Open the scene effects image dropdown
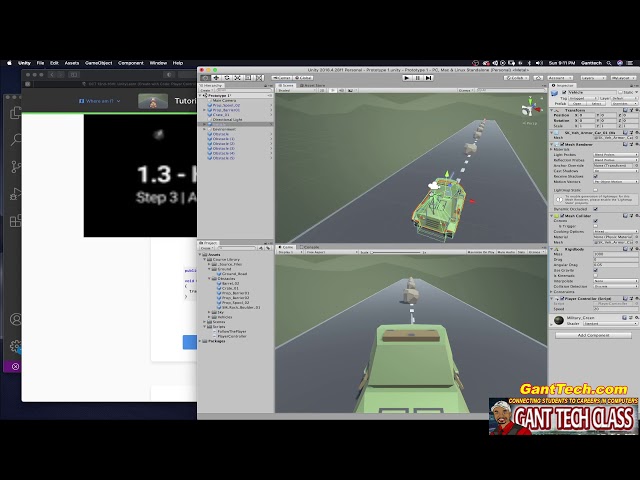Screen dimensions: 640x480 coord(351,90)
